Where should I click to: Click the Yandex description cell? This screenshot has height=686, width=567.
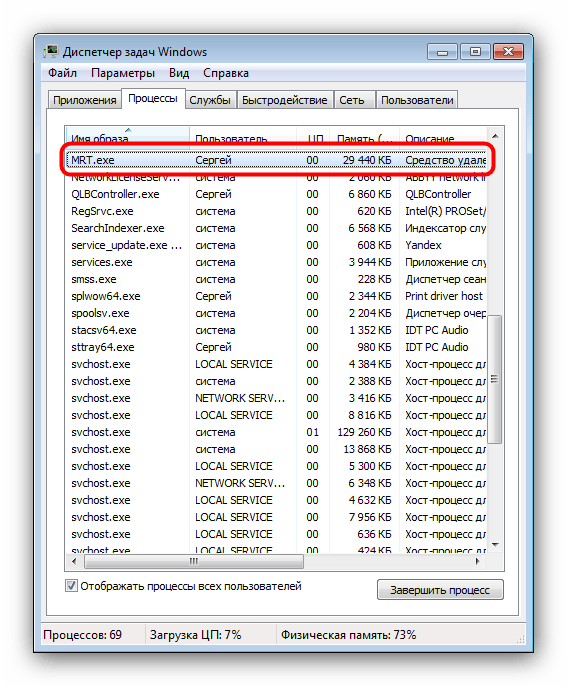423,245
